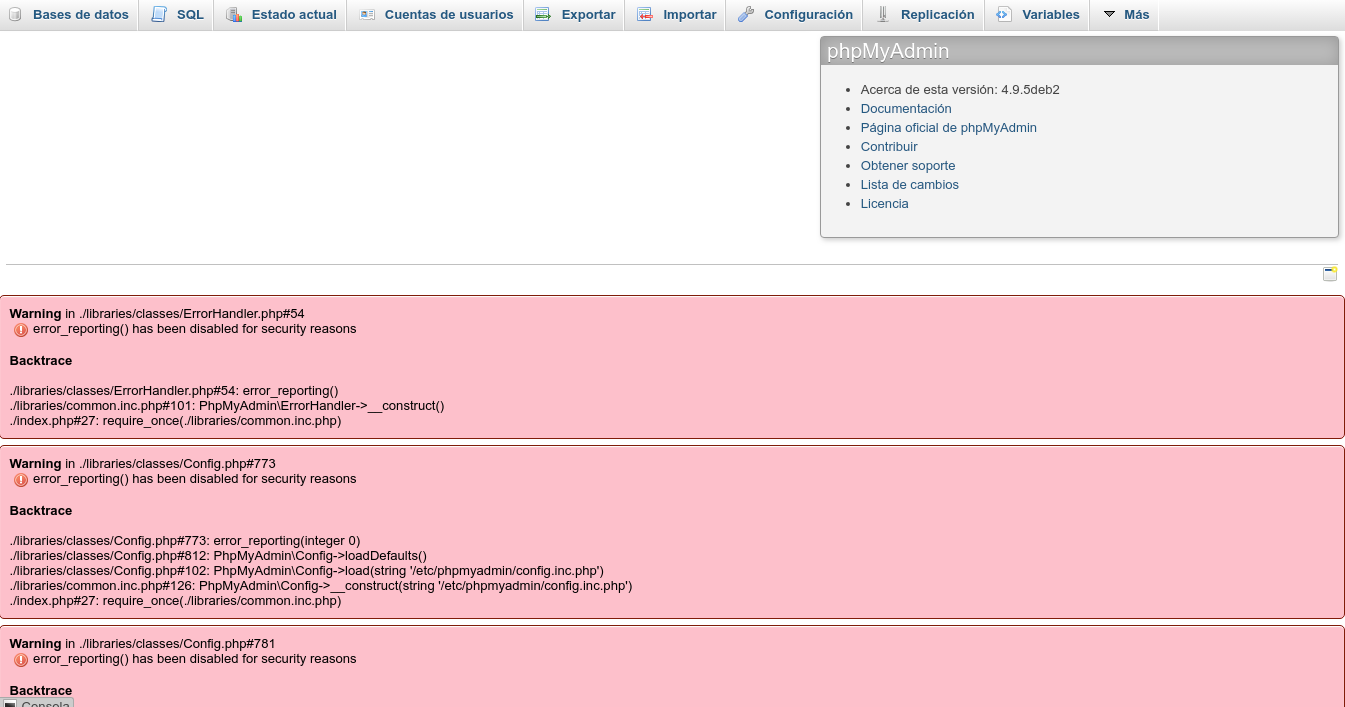
Task: Click Backtrace heading in second warning
Action: point(41,511)
